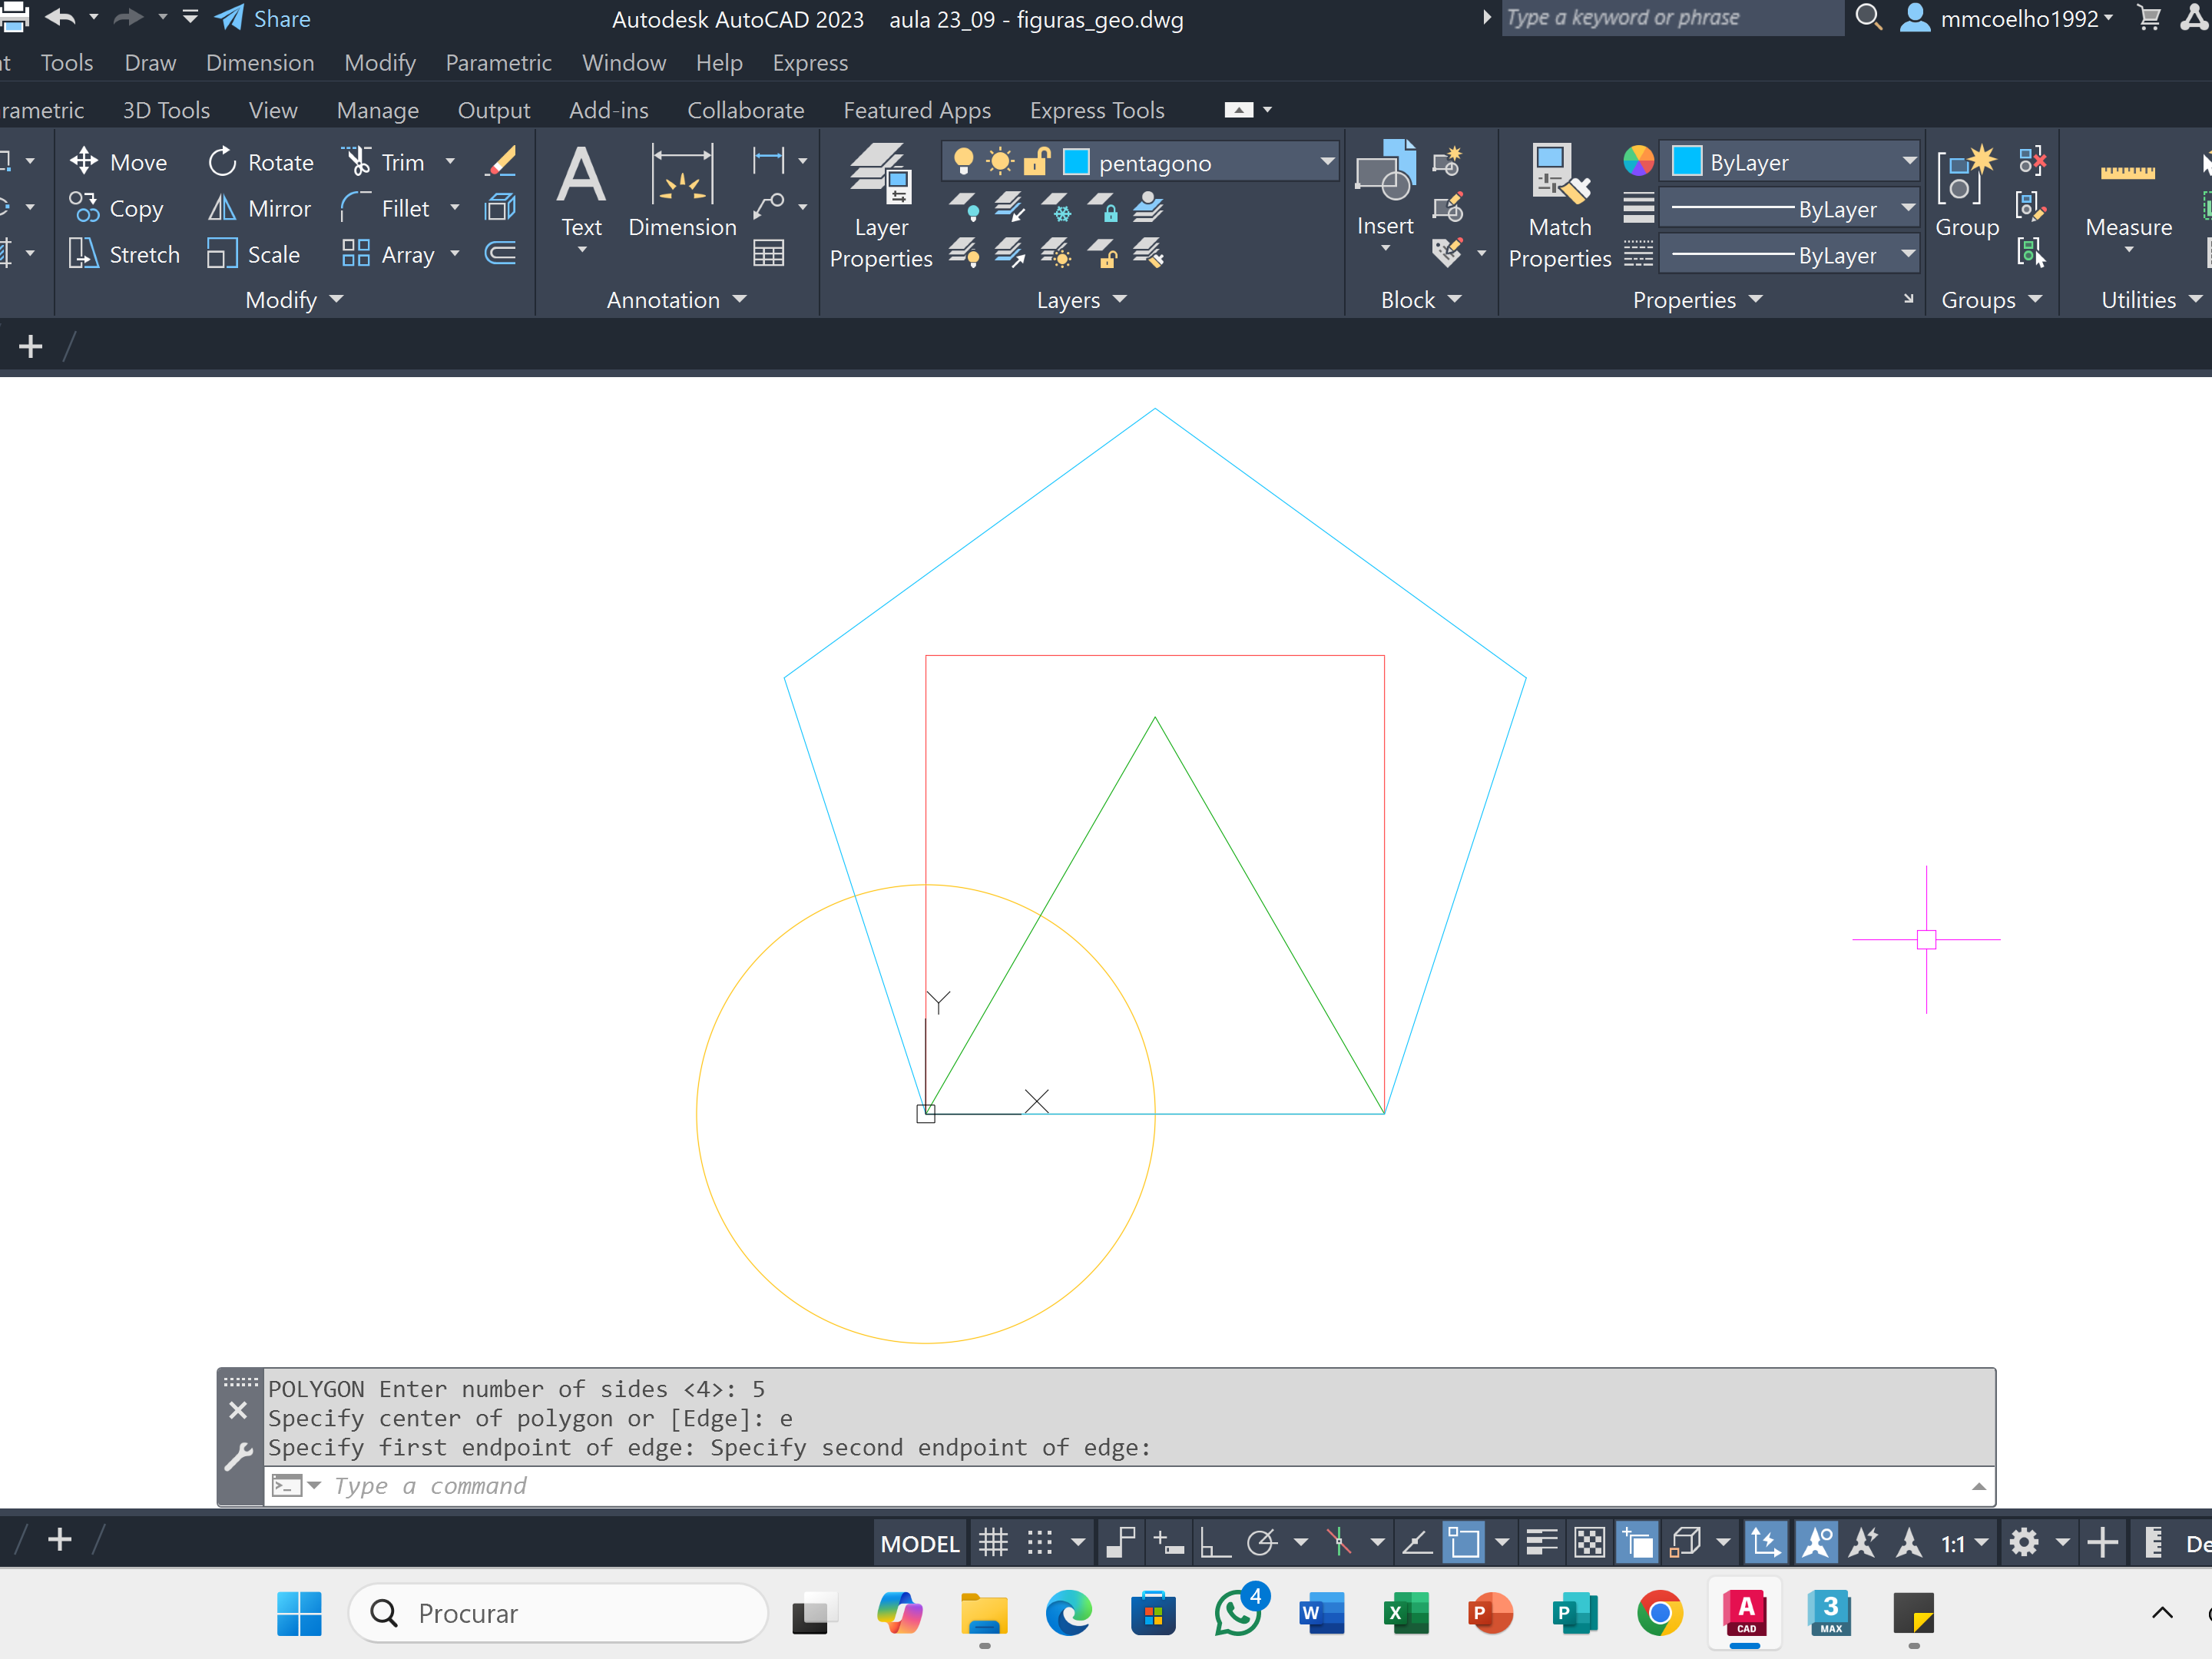
Task: Click the Share button
Action: tap(263, 18)
